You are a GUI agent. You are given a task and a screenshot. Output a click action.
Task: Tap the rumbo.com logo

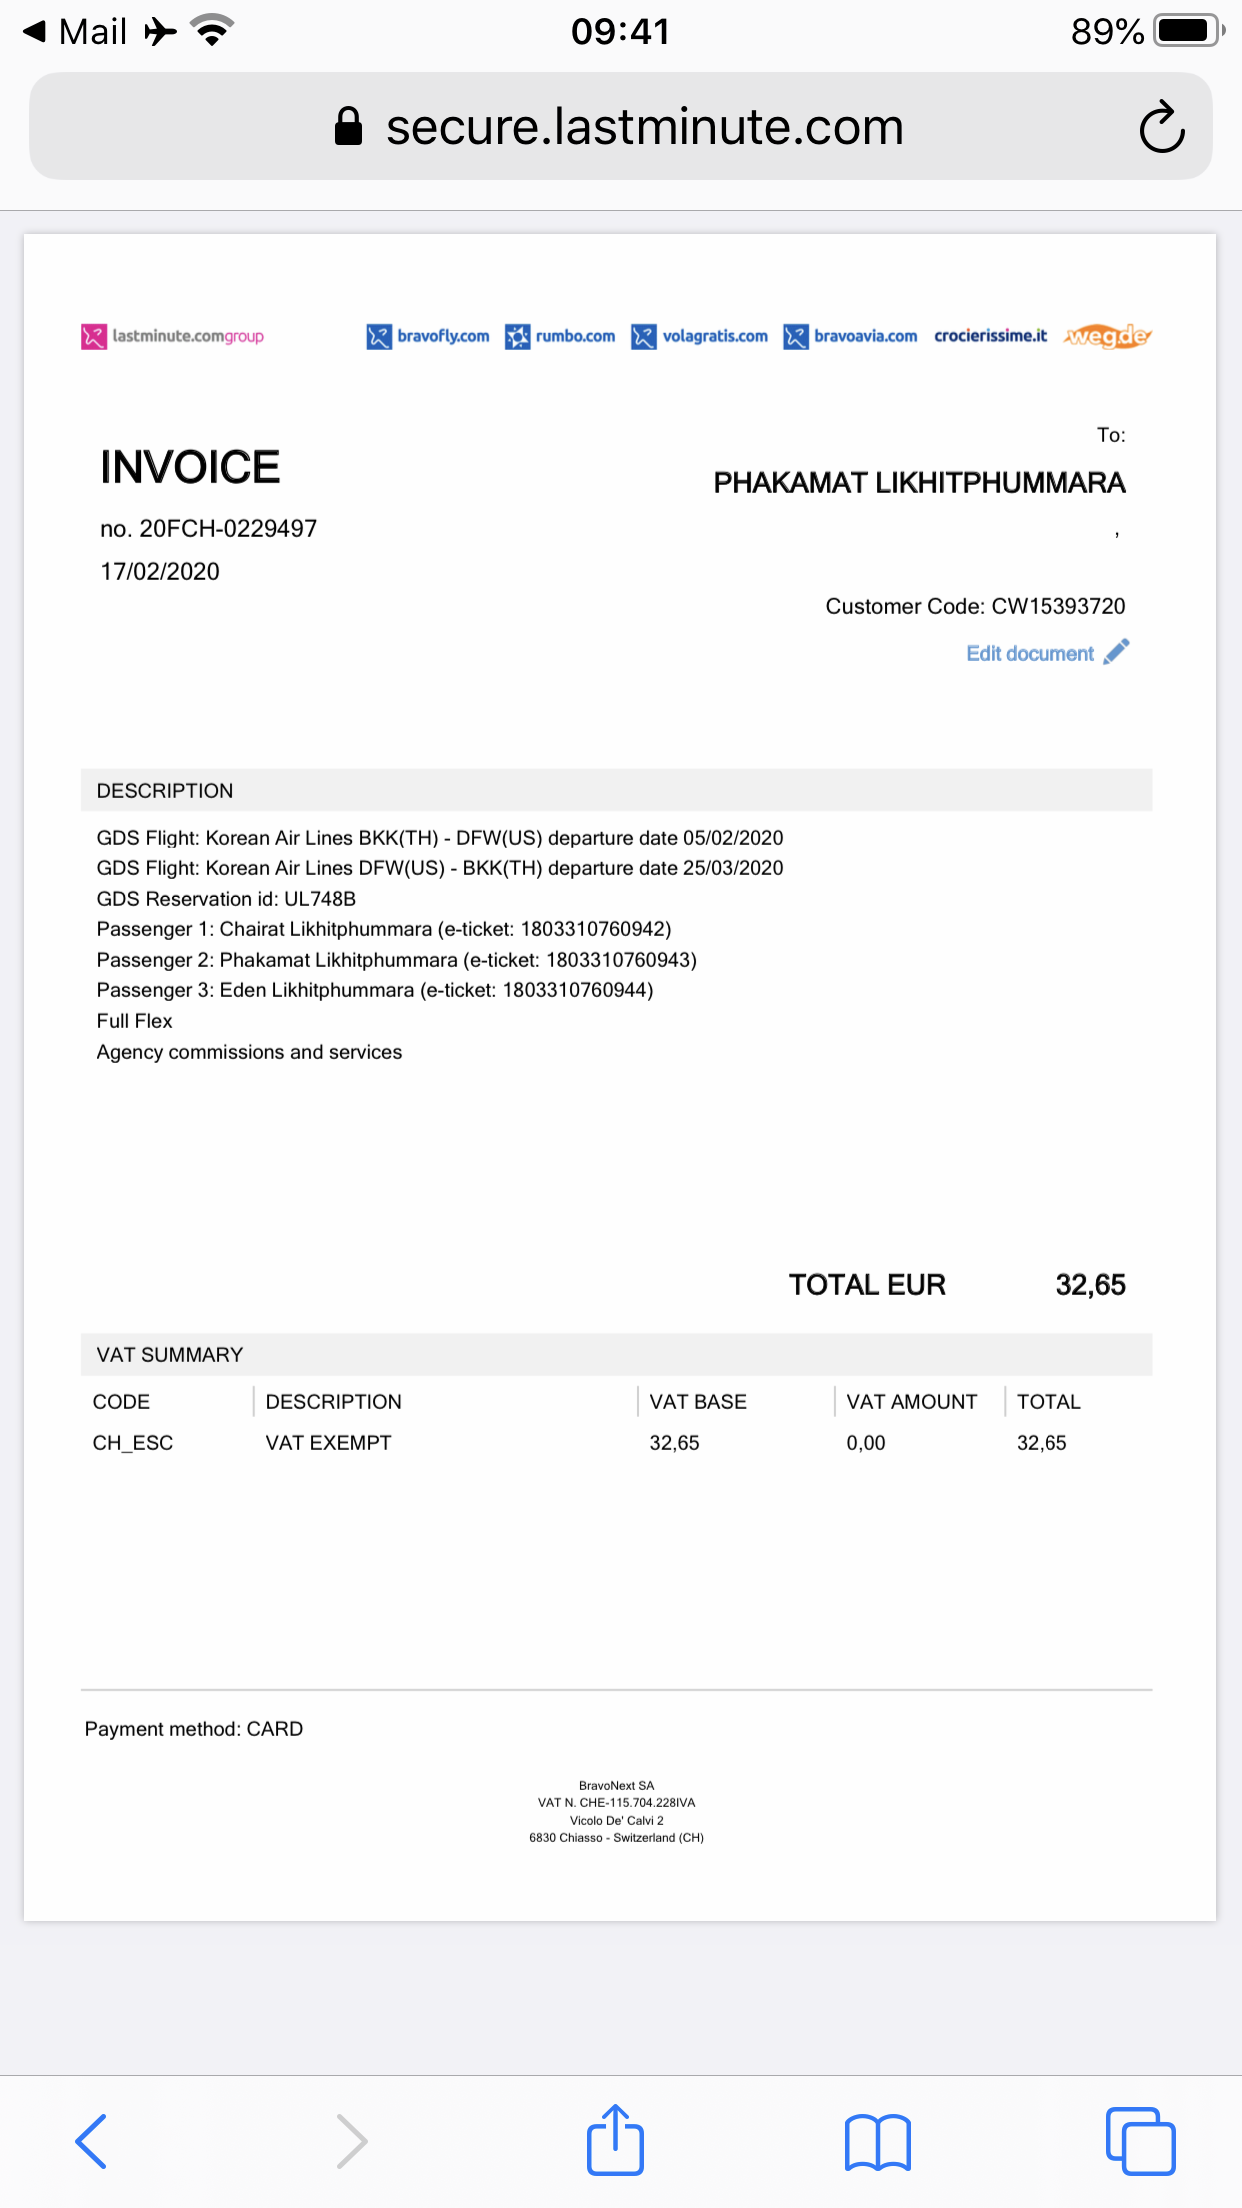click(560, 336)
